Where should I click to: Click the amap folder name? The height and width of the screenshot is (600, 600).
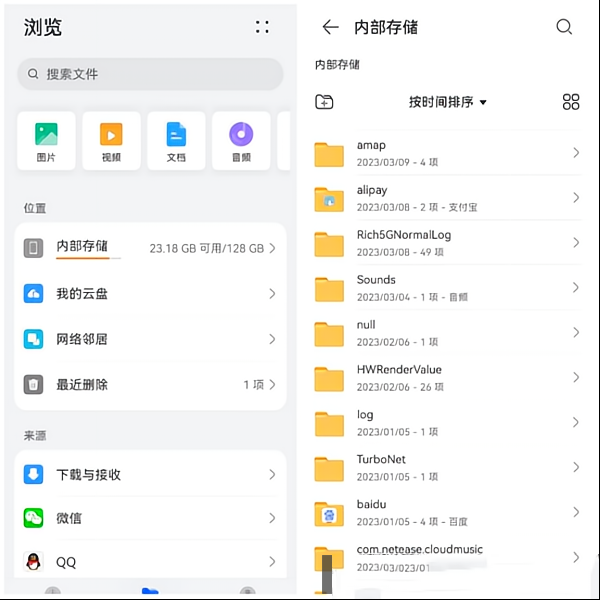point(371,145)
